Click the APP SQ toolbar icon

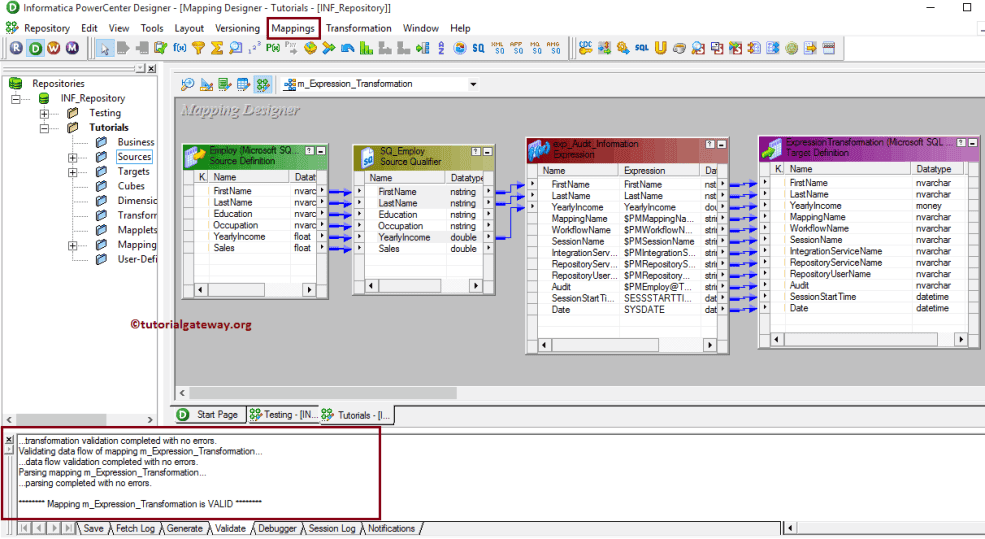516,48
